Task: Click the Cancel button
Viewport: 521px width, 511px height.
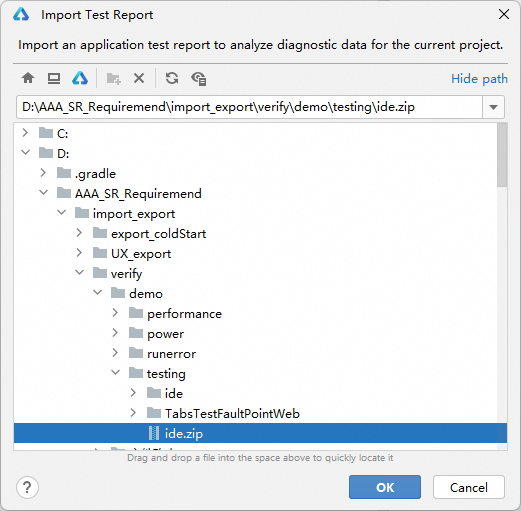Action: [469, 487]
